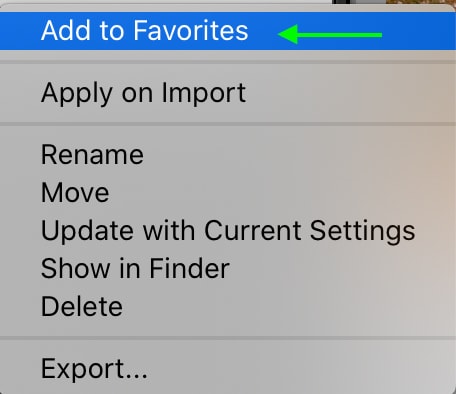This screenshot has height=394, width=456.
Task: Click the green arrow annotation
Action: 330,35
